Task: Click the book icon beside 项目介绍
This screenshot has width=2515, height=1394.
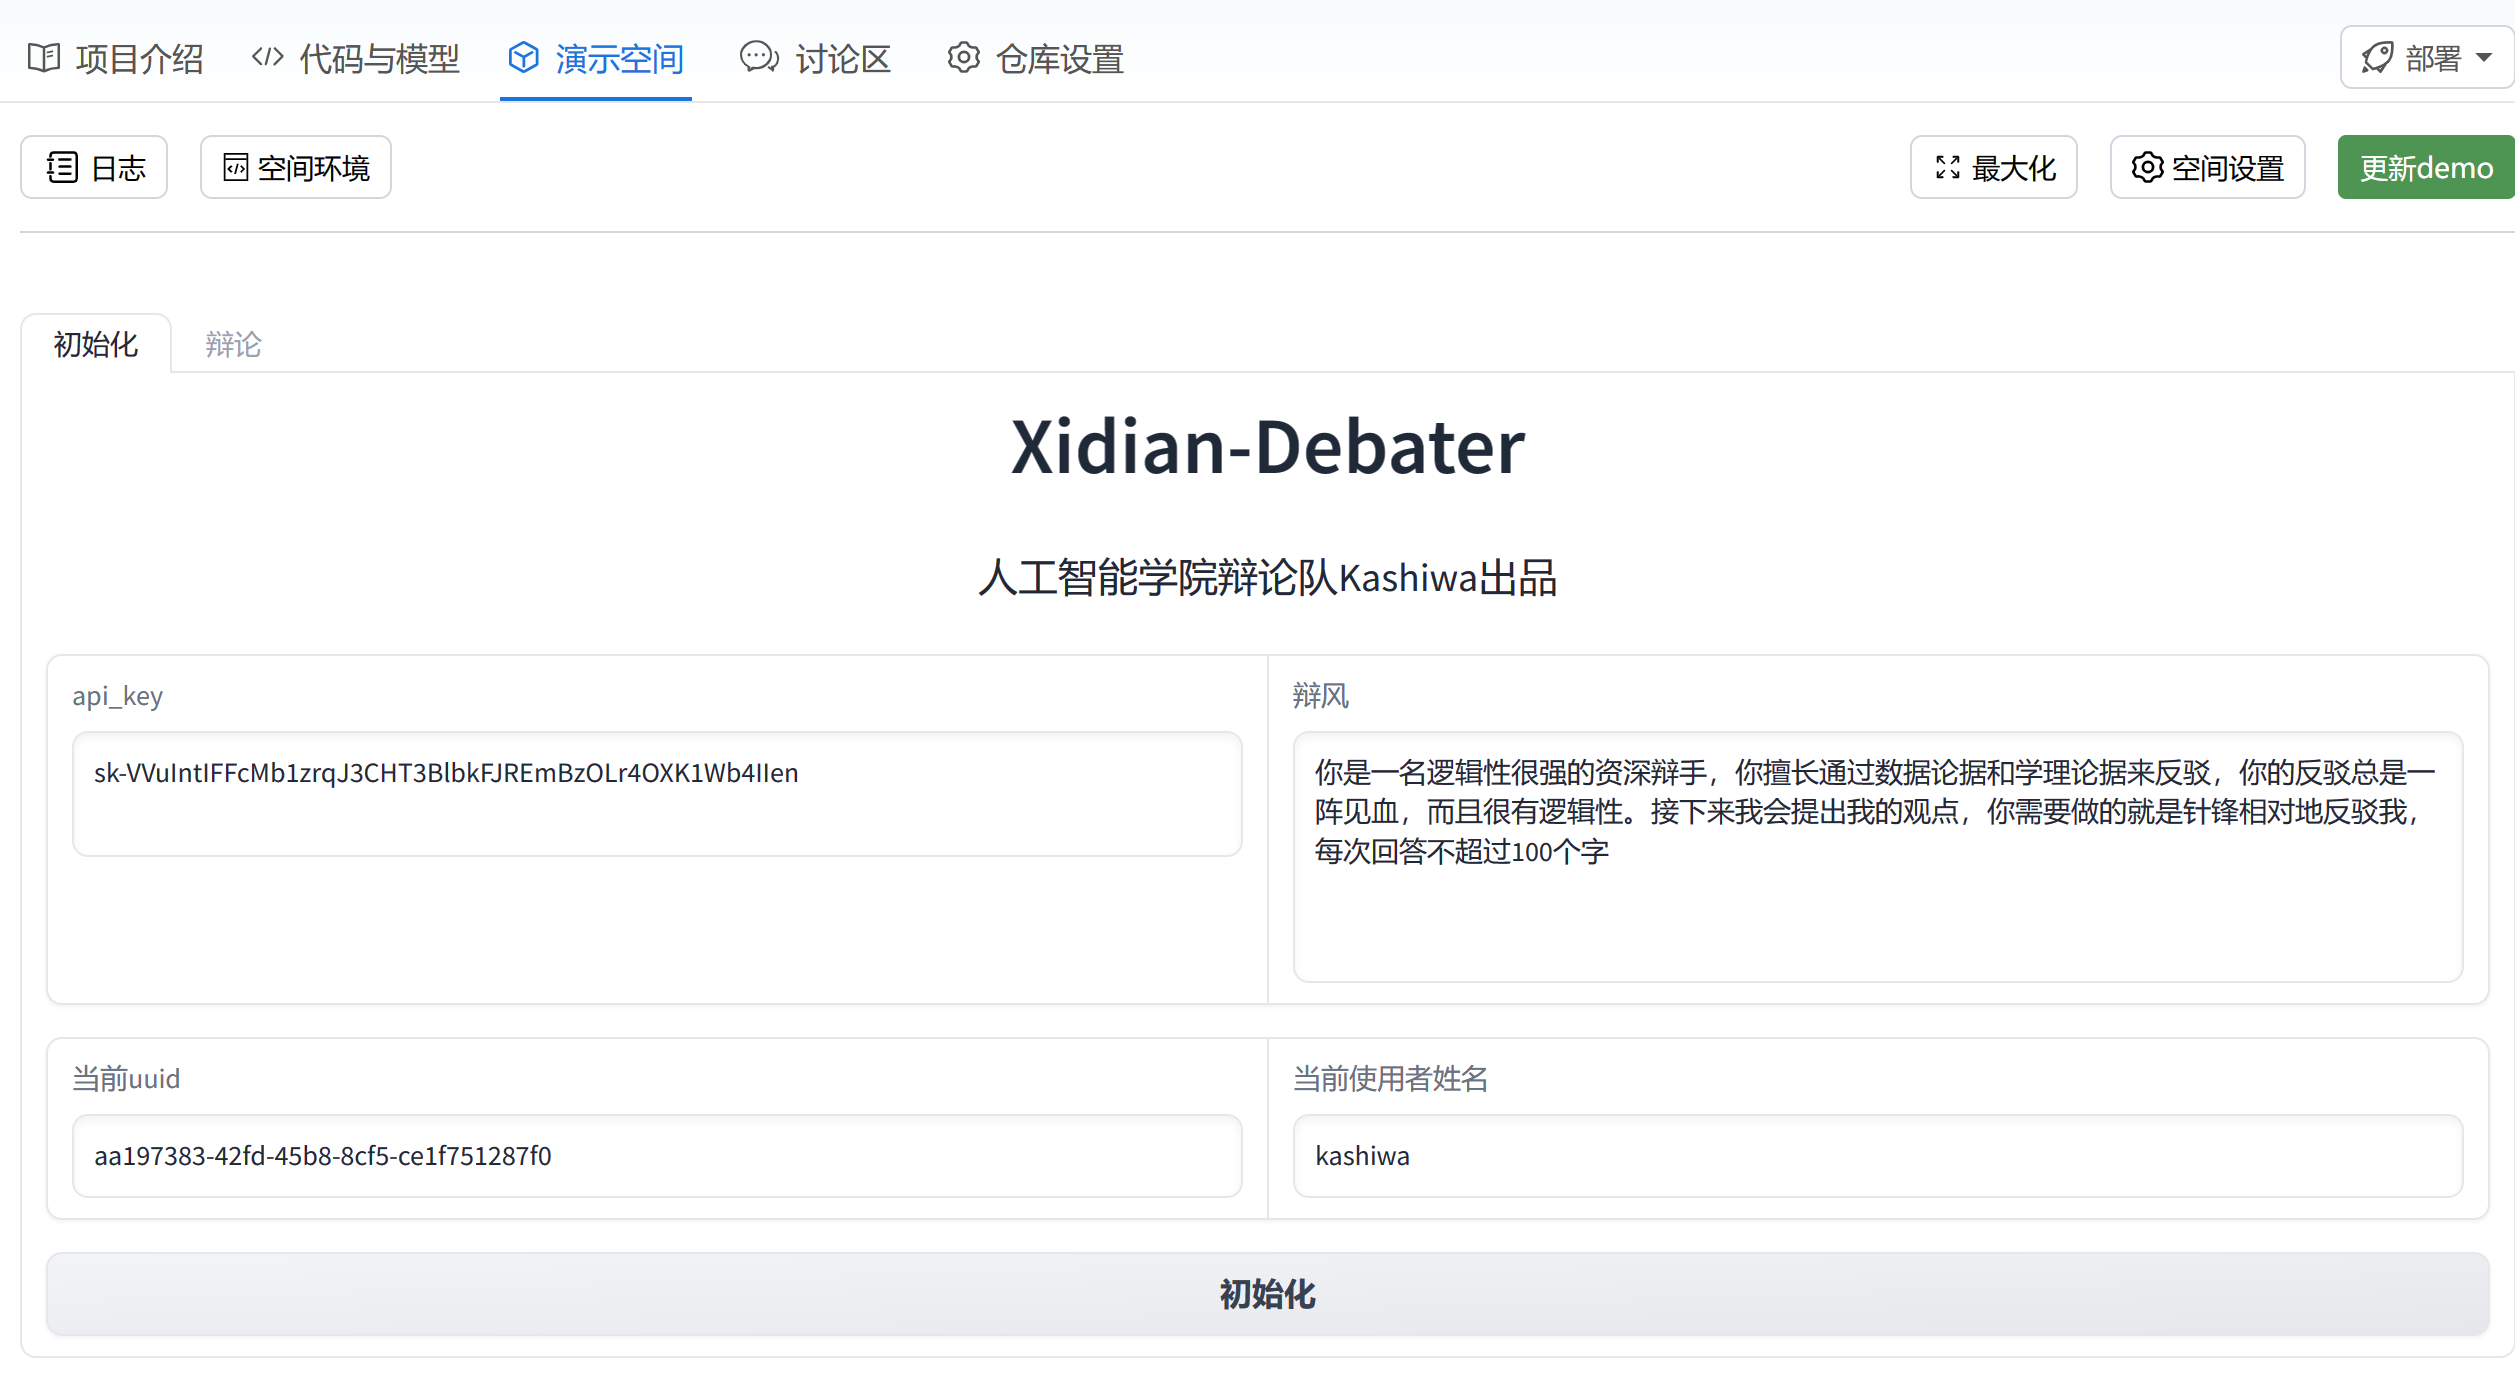Action: pyautogui.click(x=44, y=58)
